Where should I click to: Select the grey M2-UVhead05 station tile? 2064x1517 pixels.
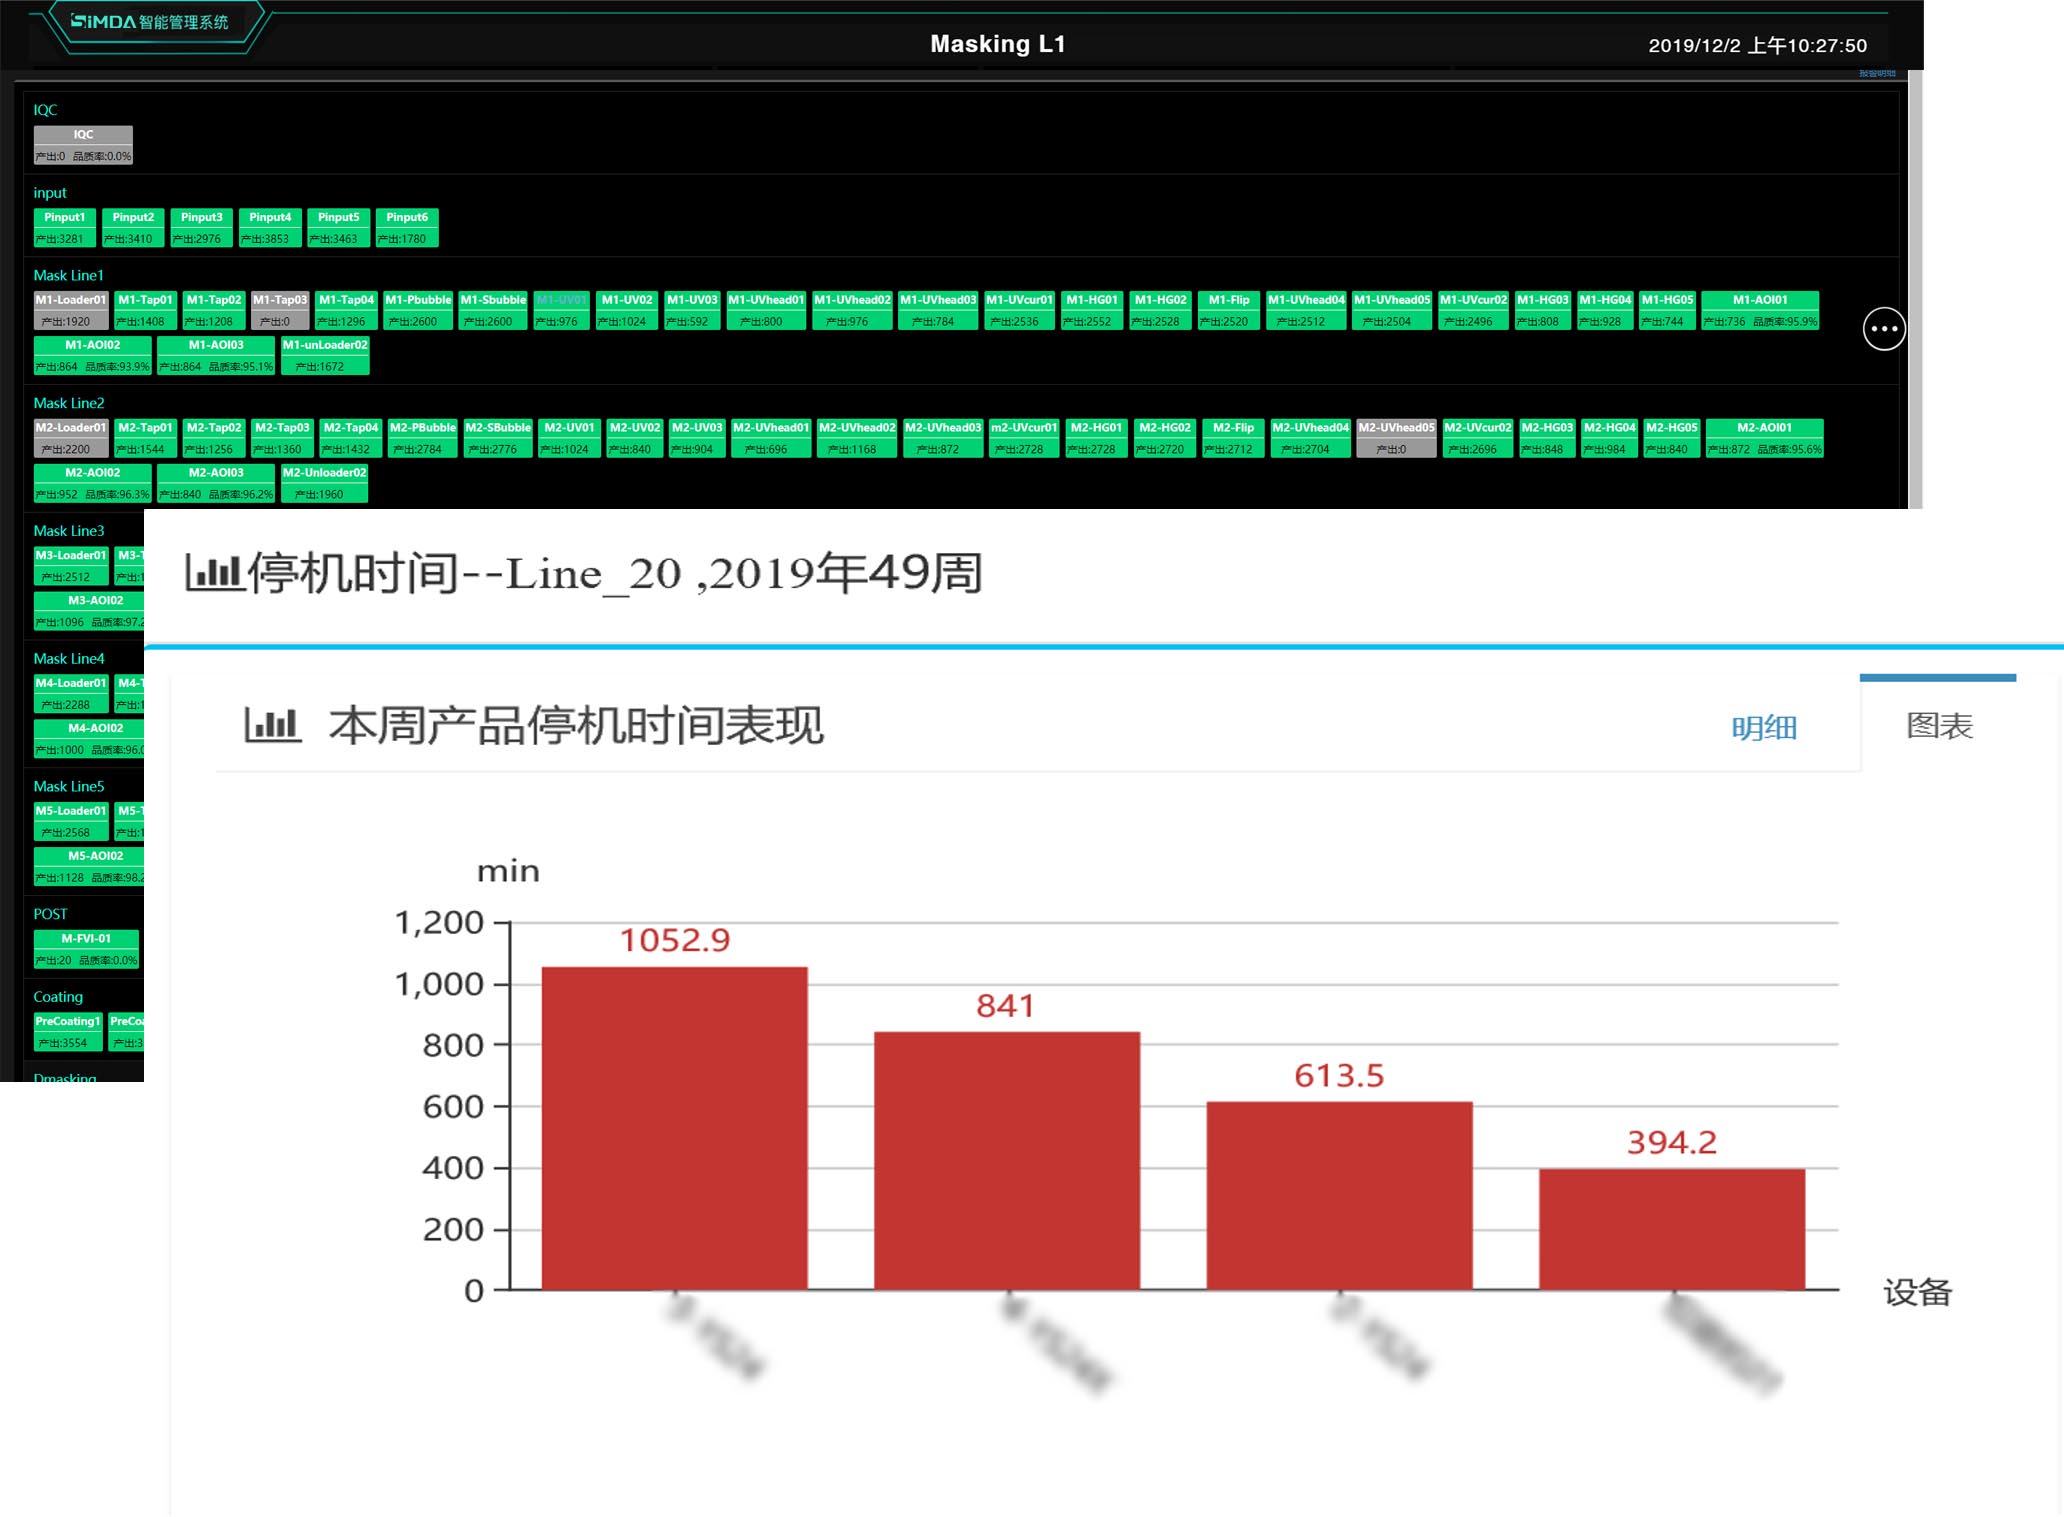tap(1395, 438)
